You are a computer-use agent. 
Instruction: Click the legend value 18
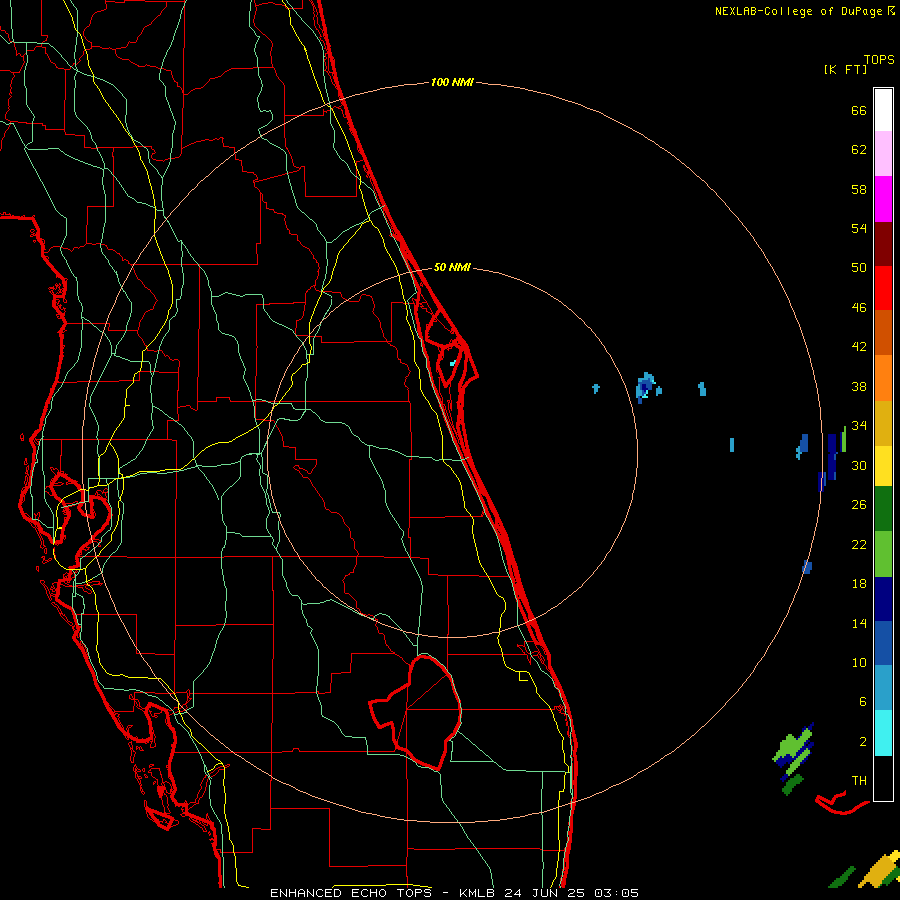tap(859, 584)
